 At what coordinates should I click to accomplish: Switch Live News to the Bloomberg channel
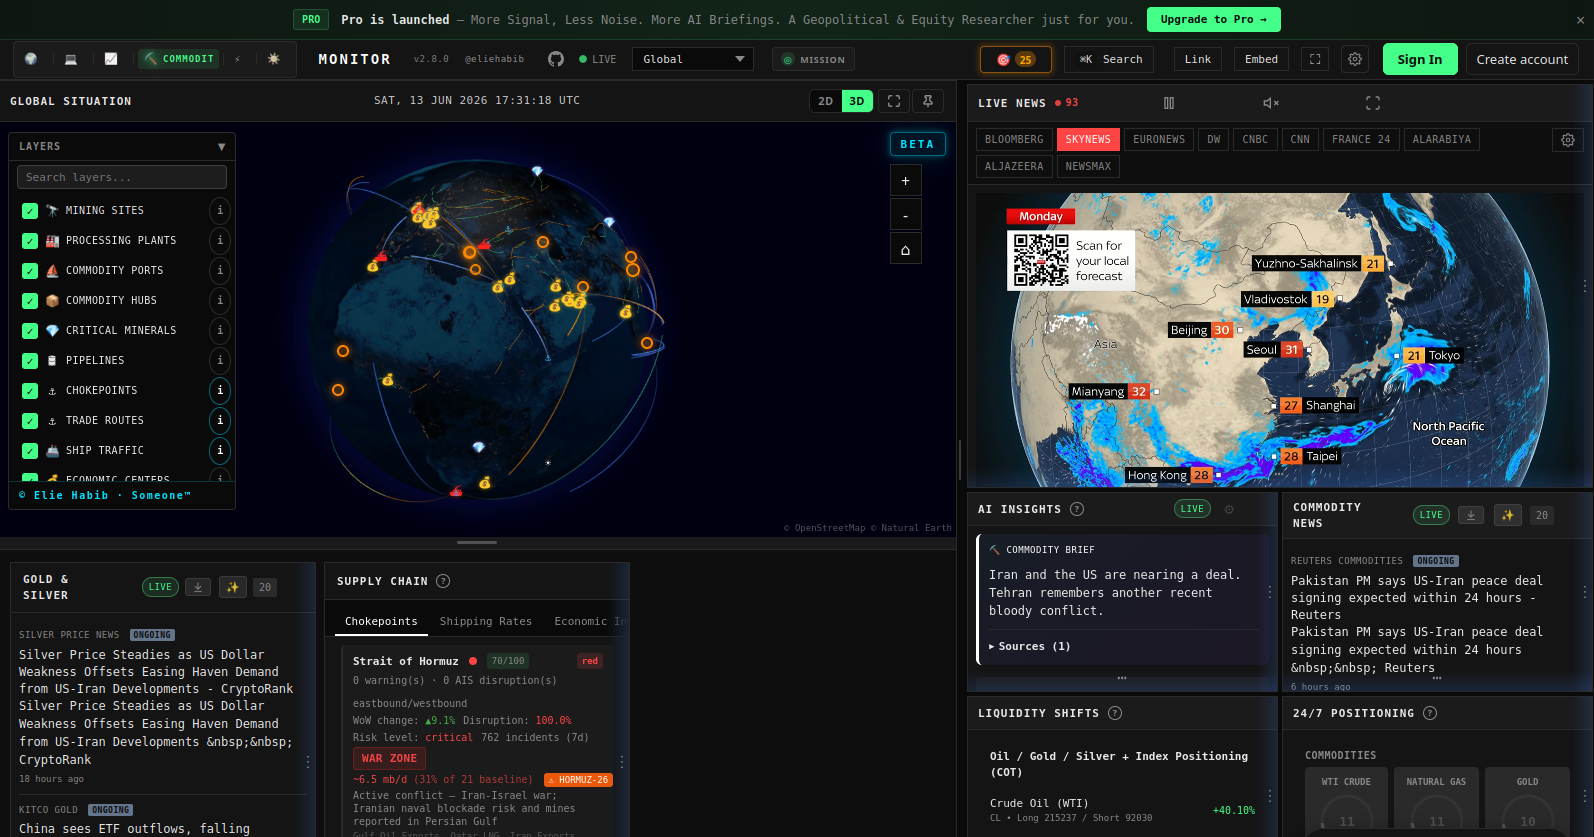click(1014, 139)
